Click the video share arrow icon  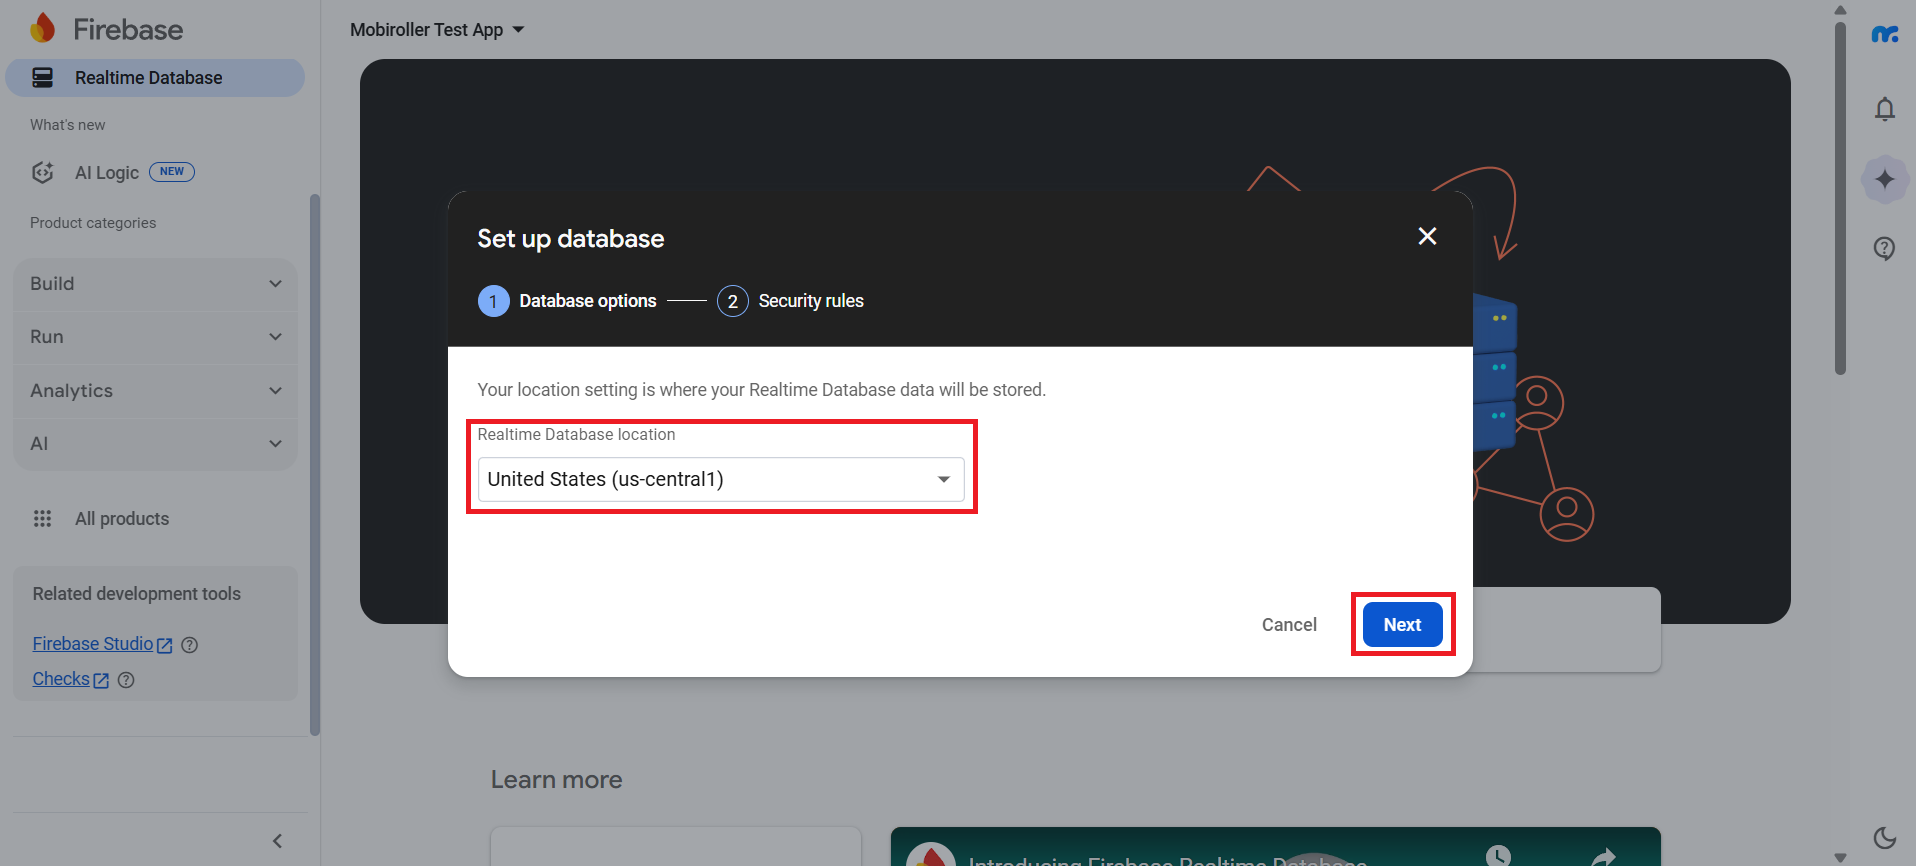1603,857
